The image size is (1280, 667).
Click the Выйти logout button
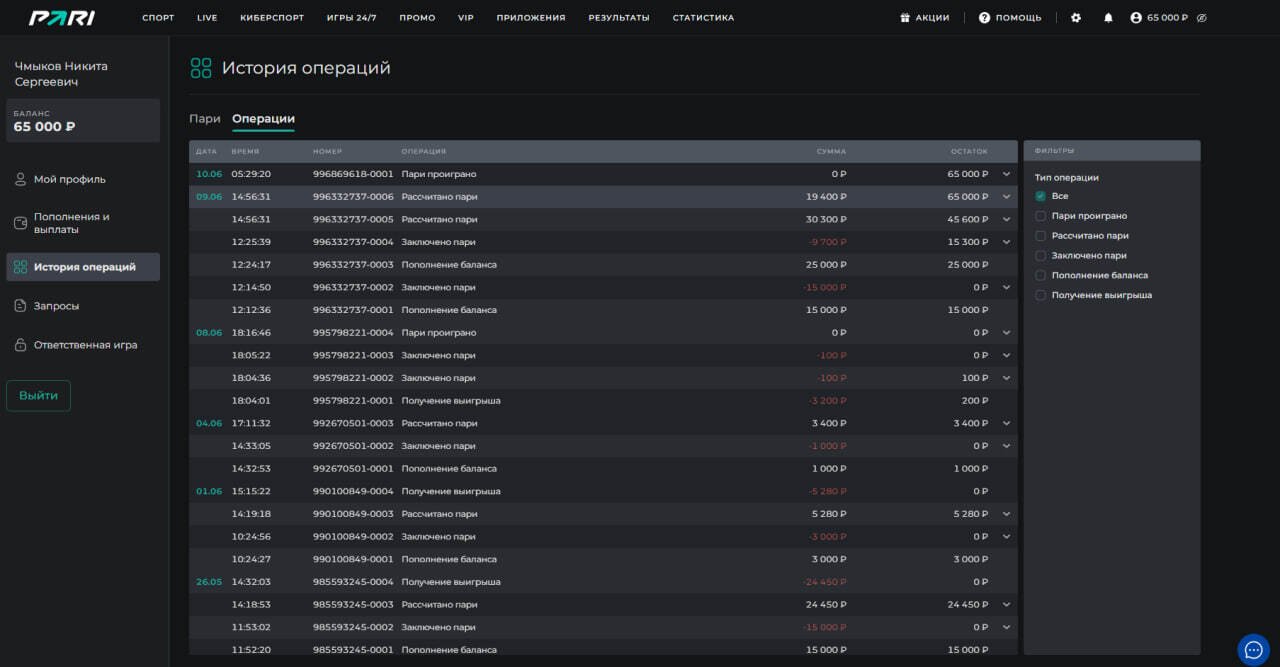[39, 396]
